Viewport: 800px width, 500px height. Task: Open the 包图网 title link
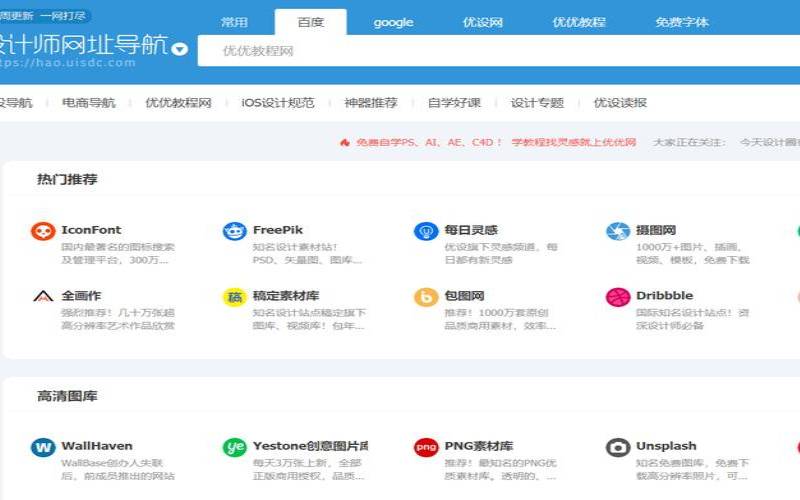point(464,295)
